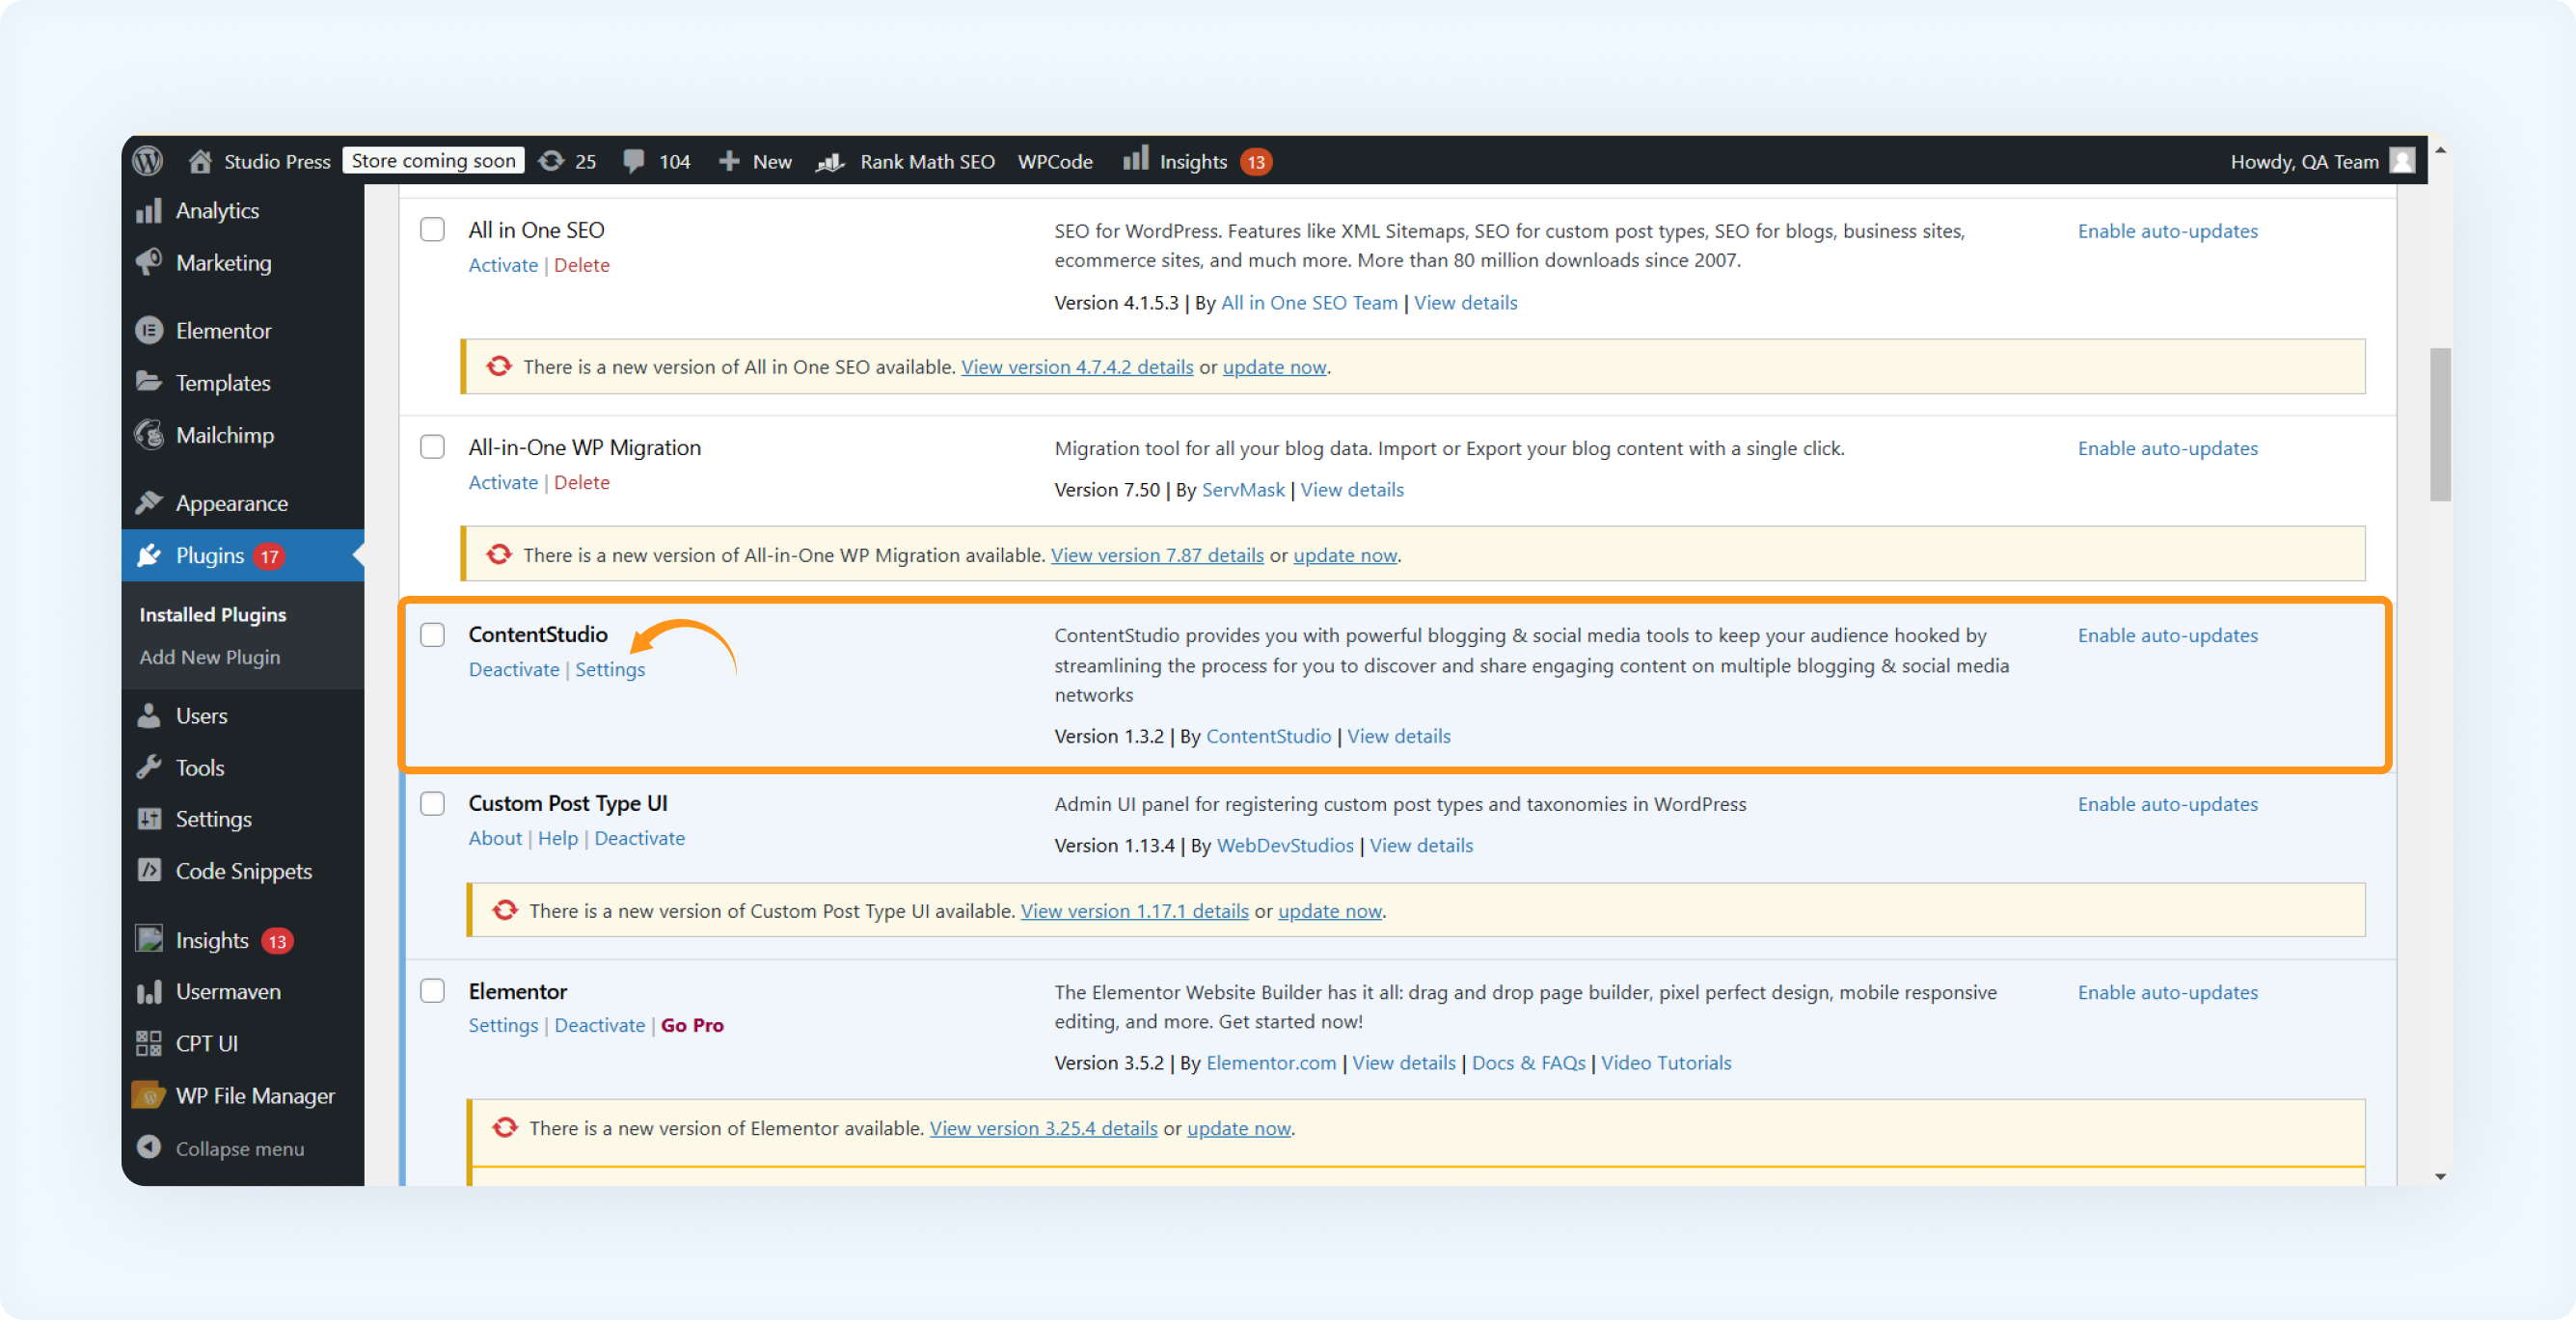
Task: Check the Custom Post Type UI checkbox
Action: coord(433,803)
